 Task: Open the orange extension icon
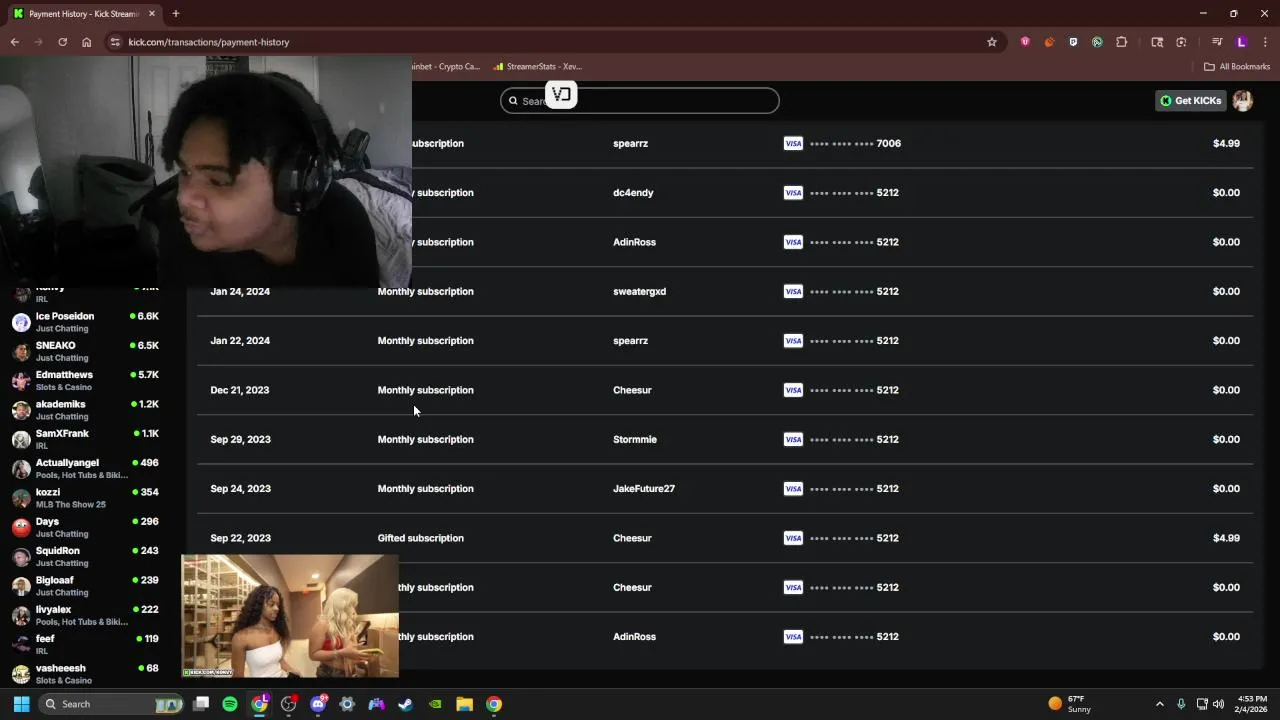tap(1049, 42)
